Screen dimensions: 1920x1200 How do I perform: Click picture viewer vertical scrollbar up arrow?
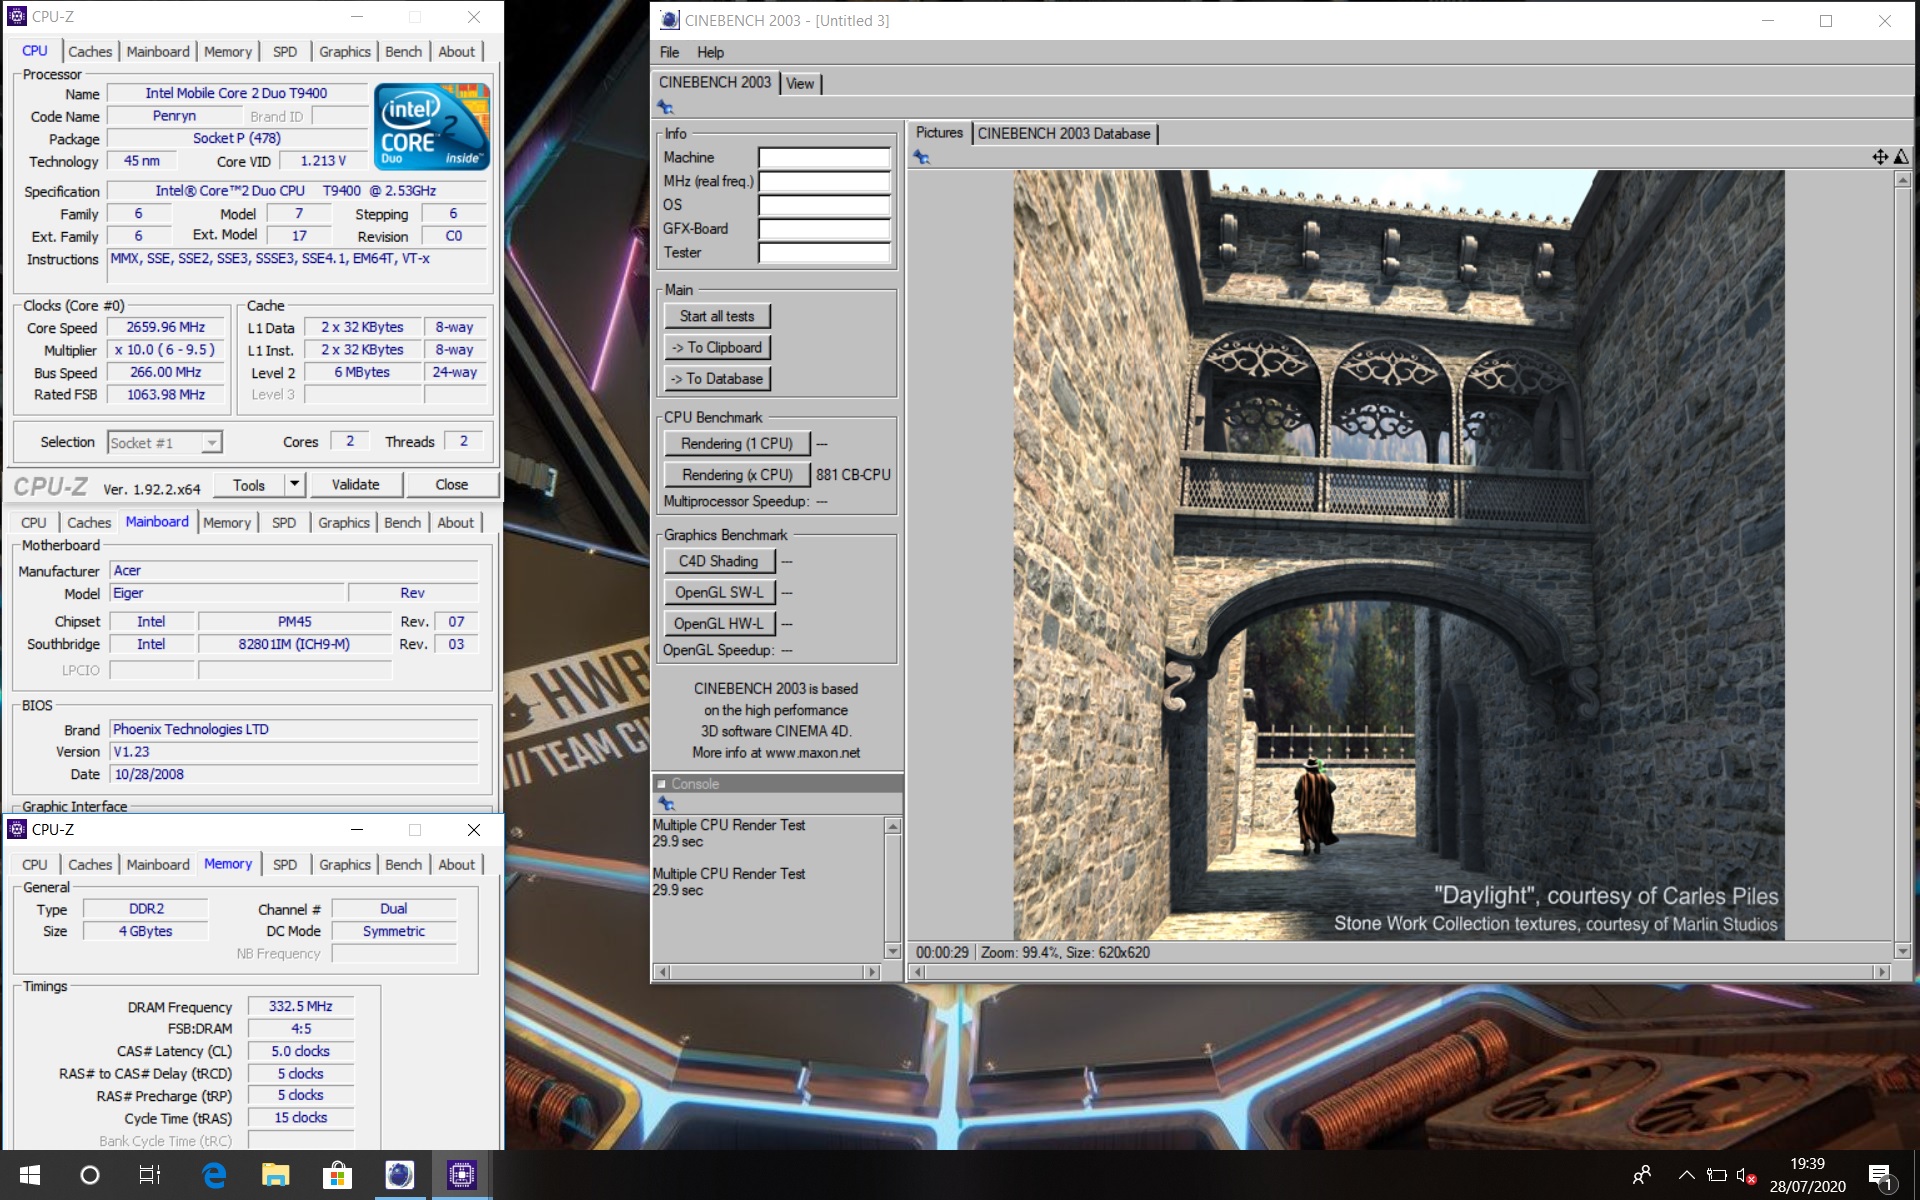1902,179
